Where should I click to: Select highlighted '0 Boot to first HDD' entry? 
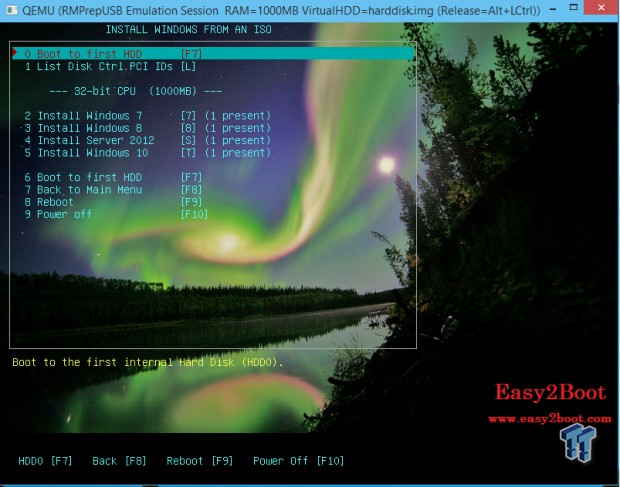click(214, 53)
